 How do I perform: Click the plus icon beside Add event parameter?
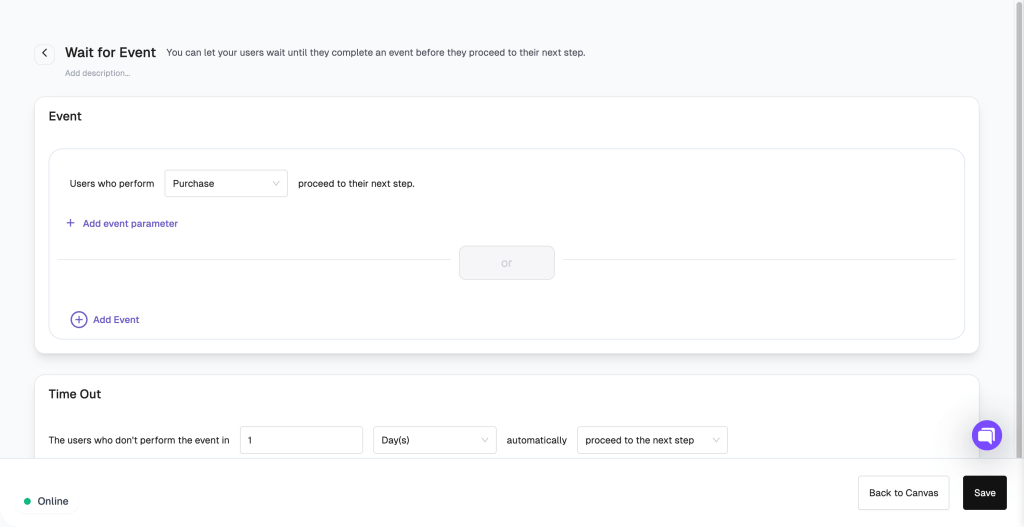[71, 223]
